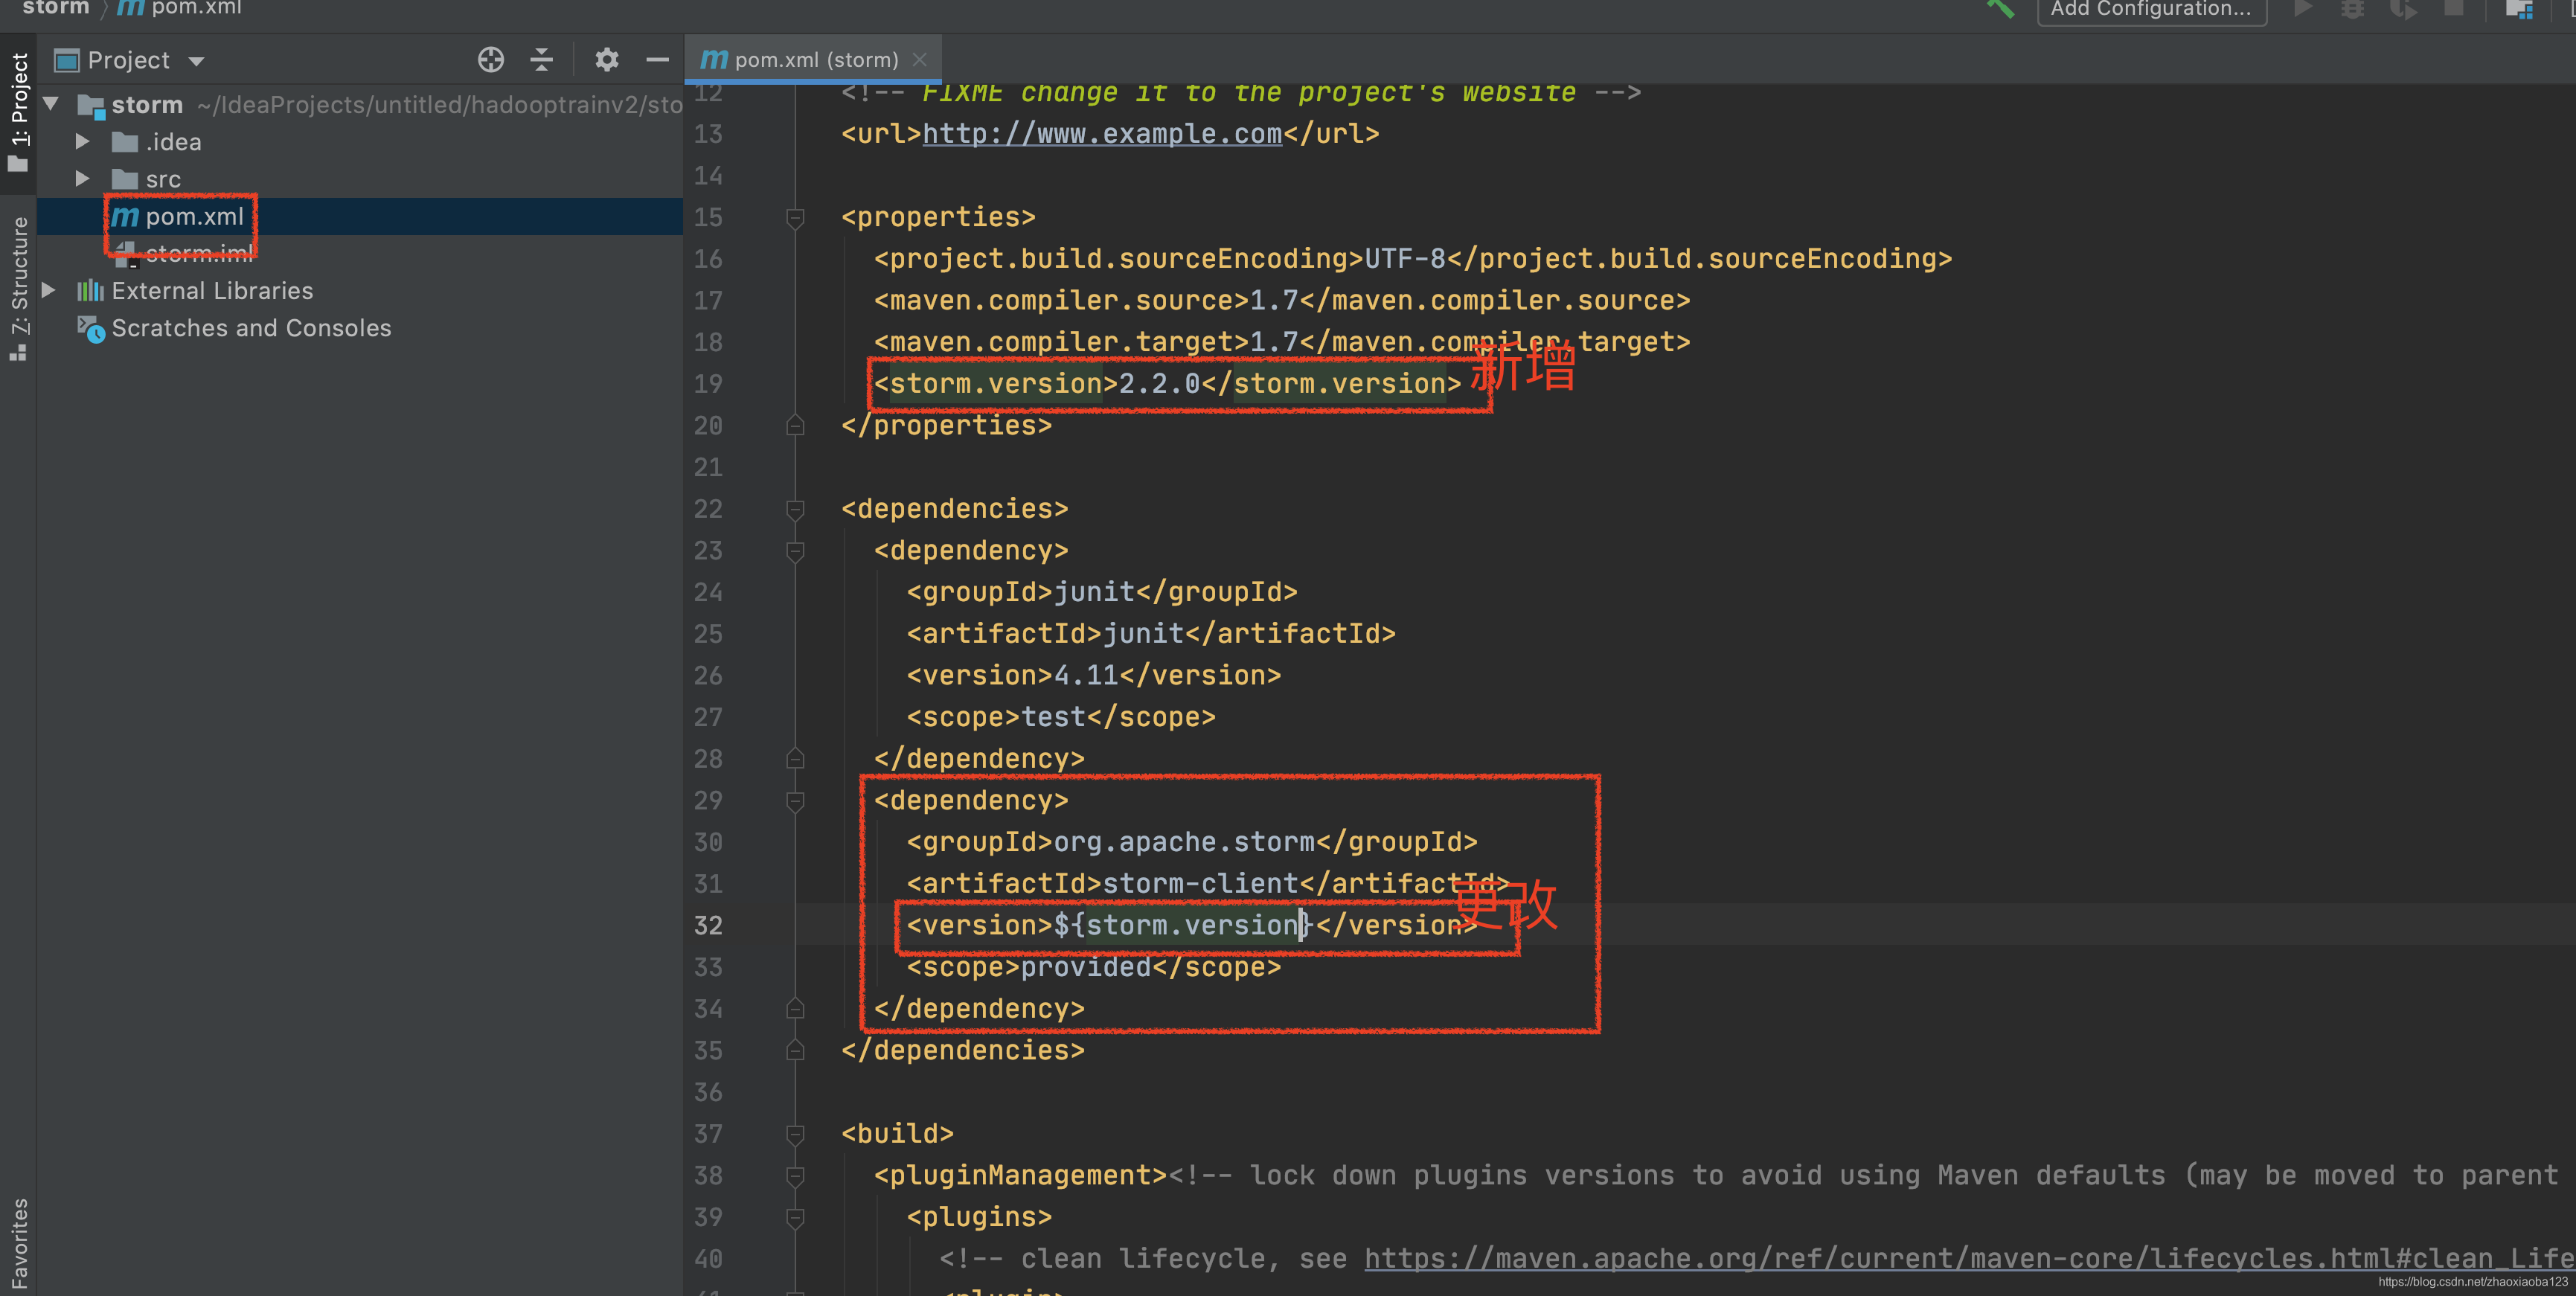Click maven.compiler.target line 18
Image resolution: width=2576 pixels, height=1296 pixels.
(1282, 343)
